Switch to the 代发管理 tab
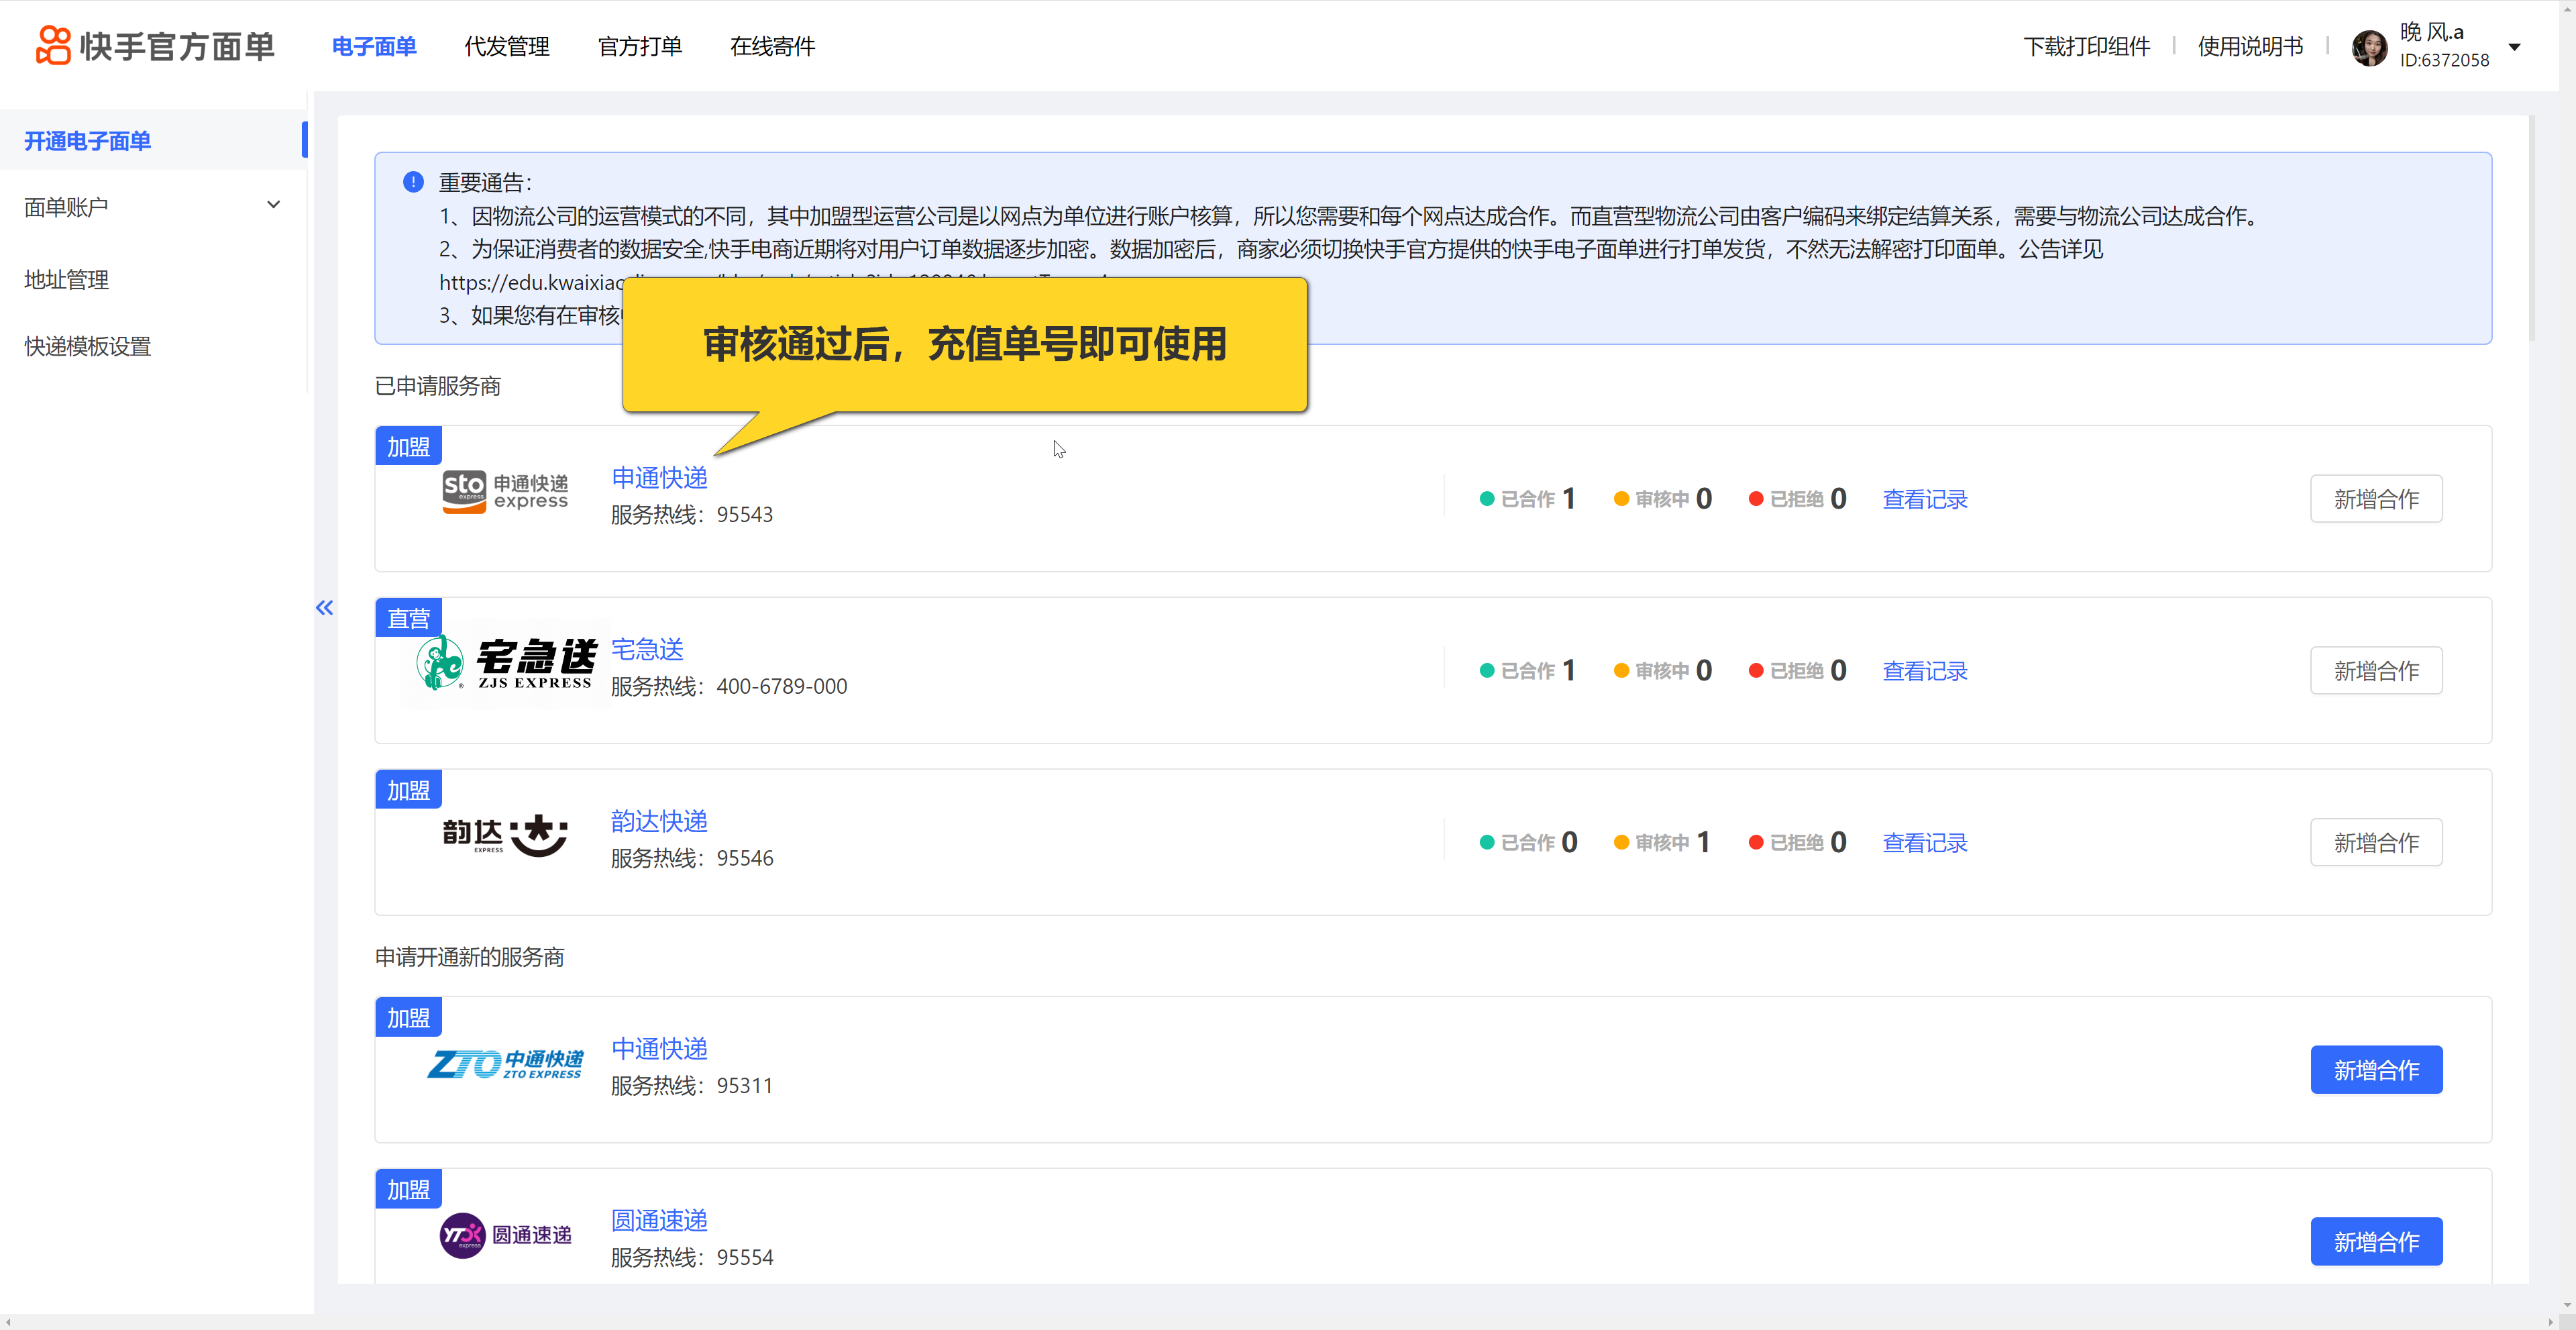 [506, 47]
